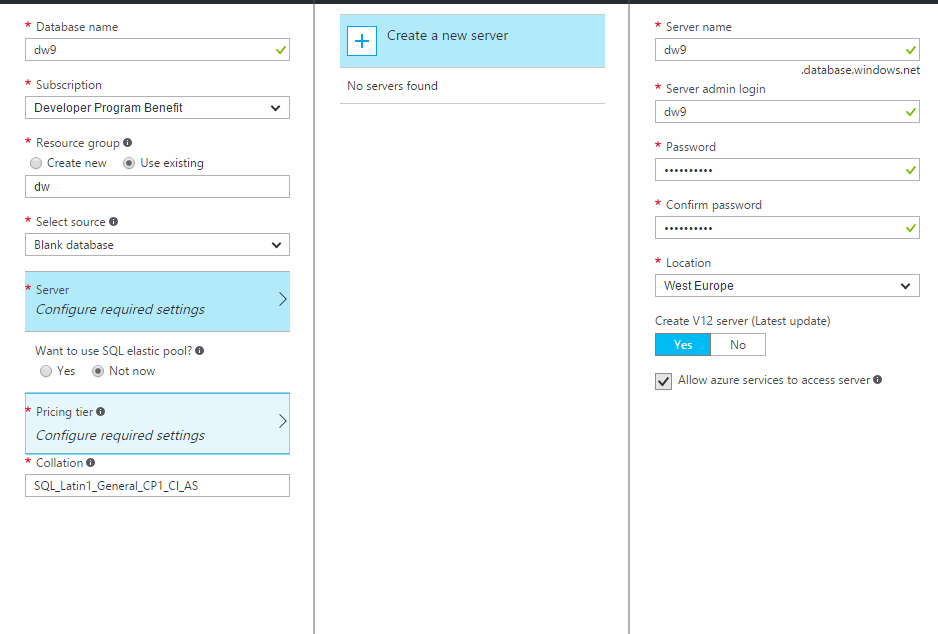Uncheck Allow azure services to access server

pos(663,381)
